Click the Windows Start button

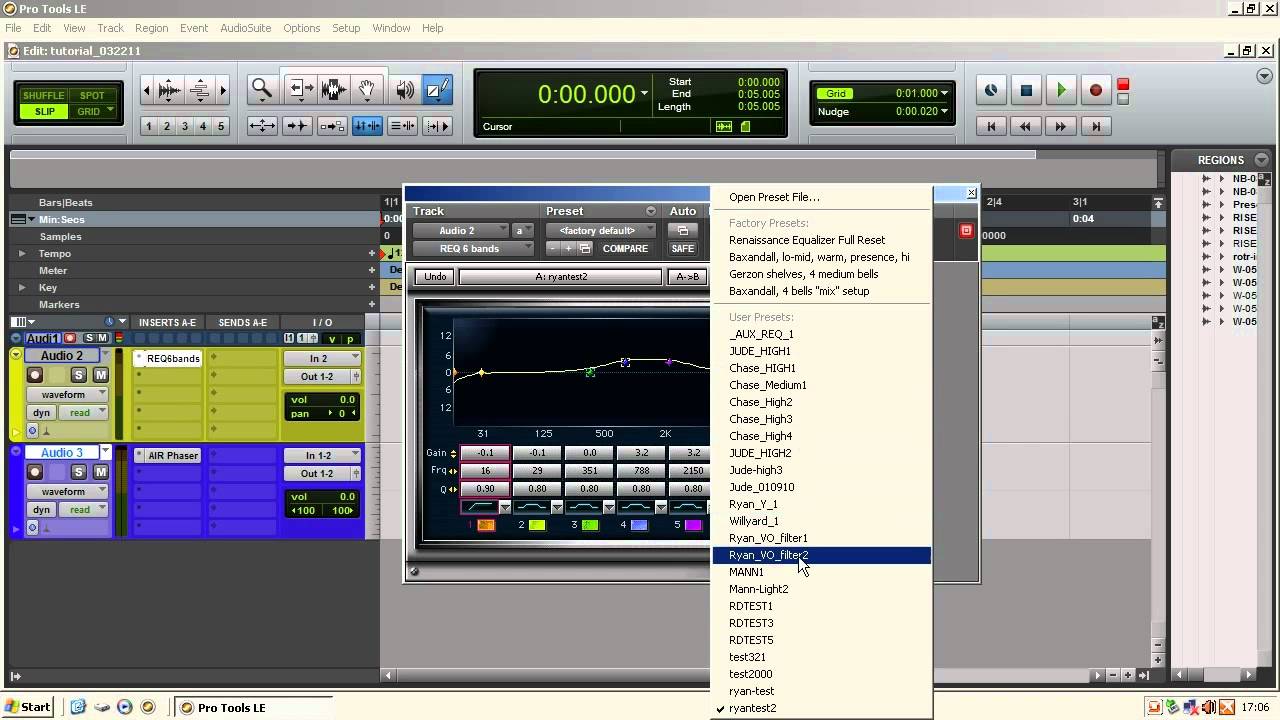[28, 707]
